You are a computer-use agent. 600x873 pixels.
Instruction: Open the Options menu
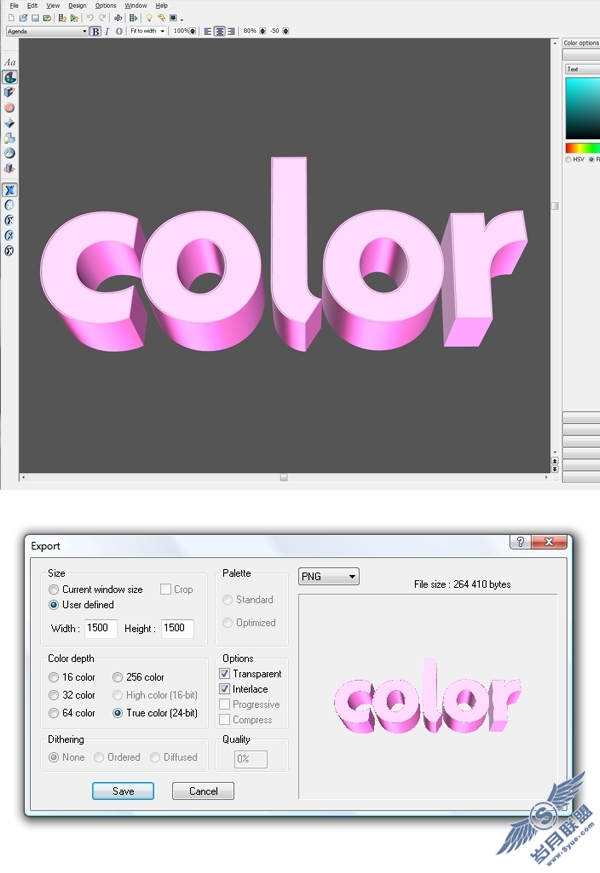pos(105,6)
